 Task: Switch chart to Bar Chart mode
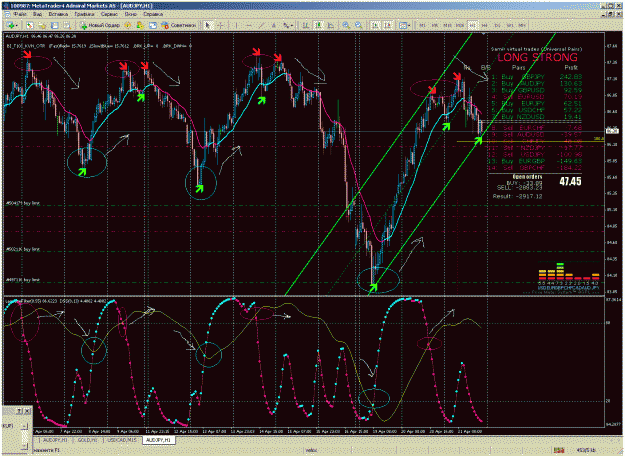[305, 25]
